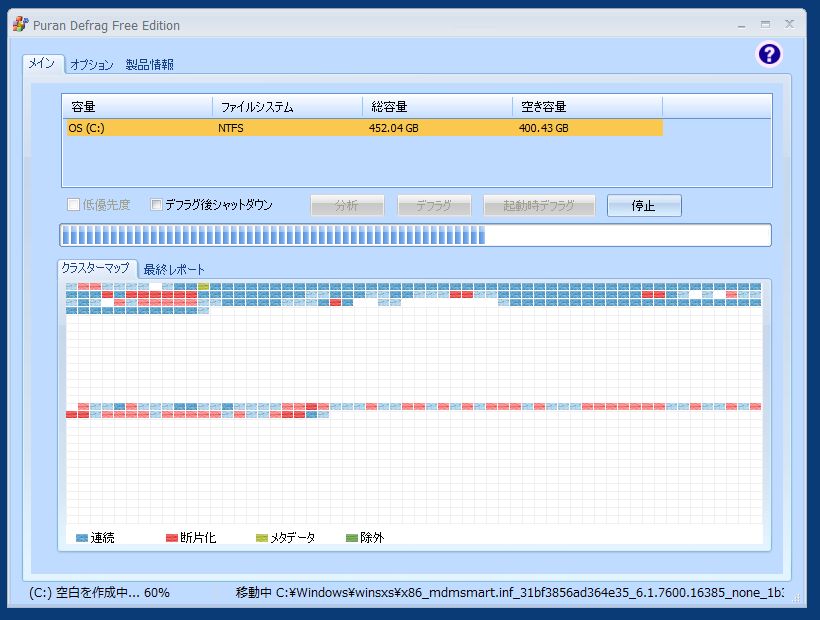The image size is (820, 620).
Task: Click the 分析 button
Action: (347, 205)
